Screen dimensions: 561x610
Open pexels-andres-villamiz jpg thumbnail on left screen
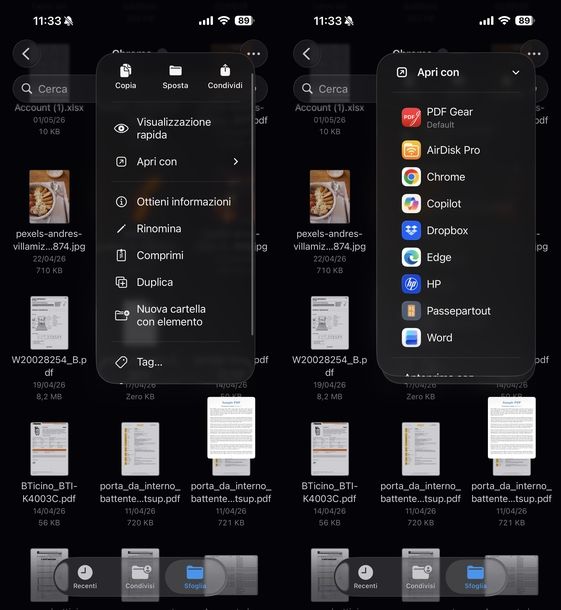(x=49, y=196)
